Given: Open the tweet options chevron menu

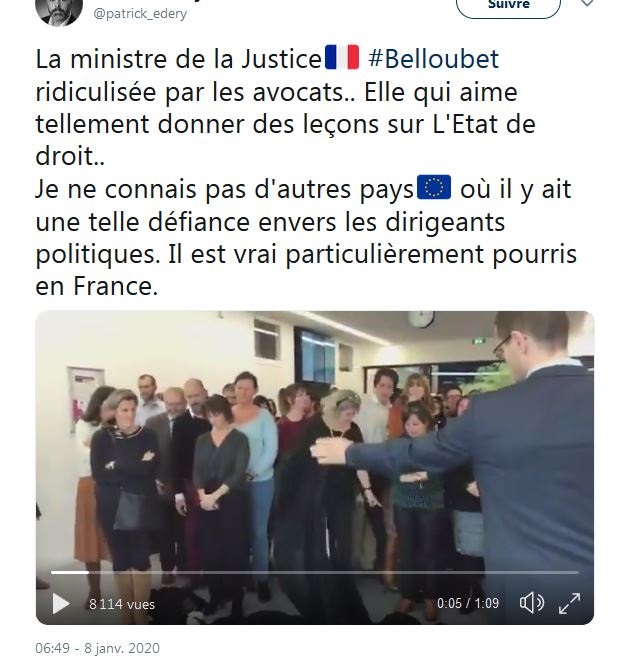Looking at the screenshot, I should click(587, 3).
